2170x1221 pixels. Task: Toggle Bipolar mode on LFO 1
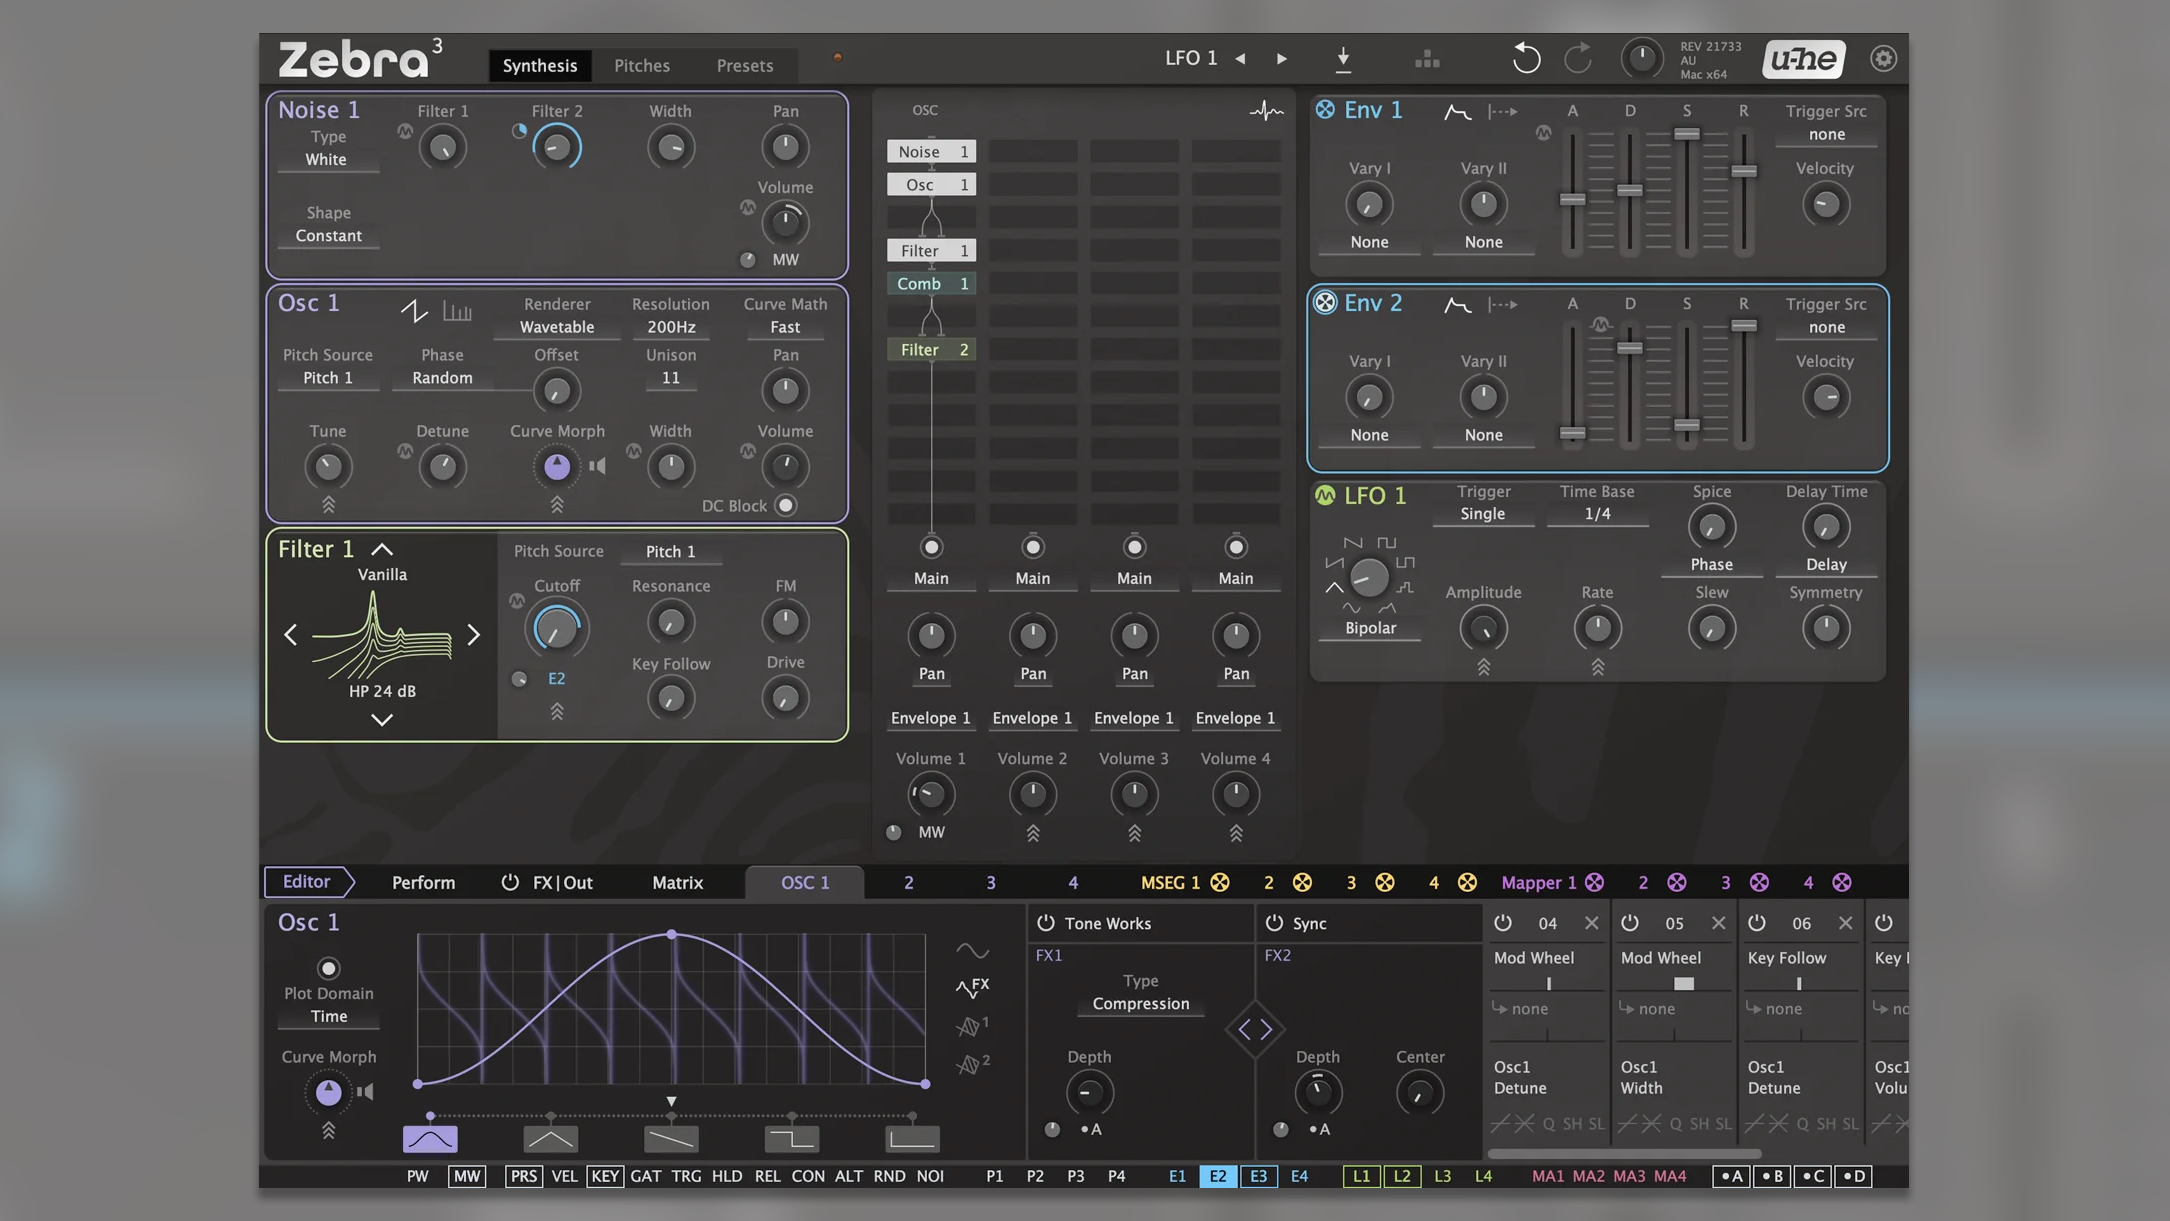[1369, 628]
